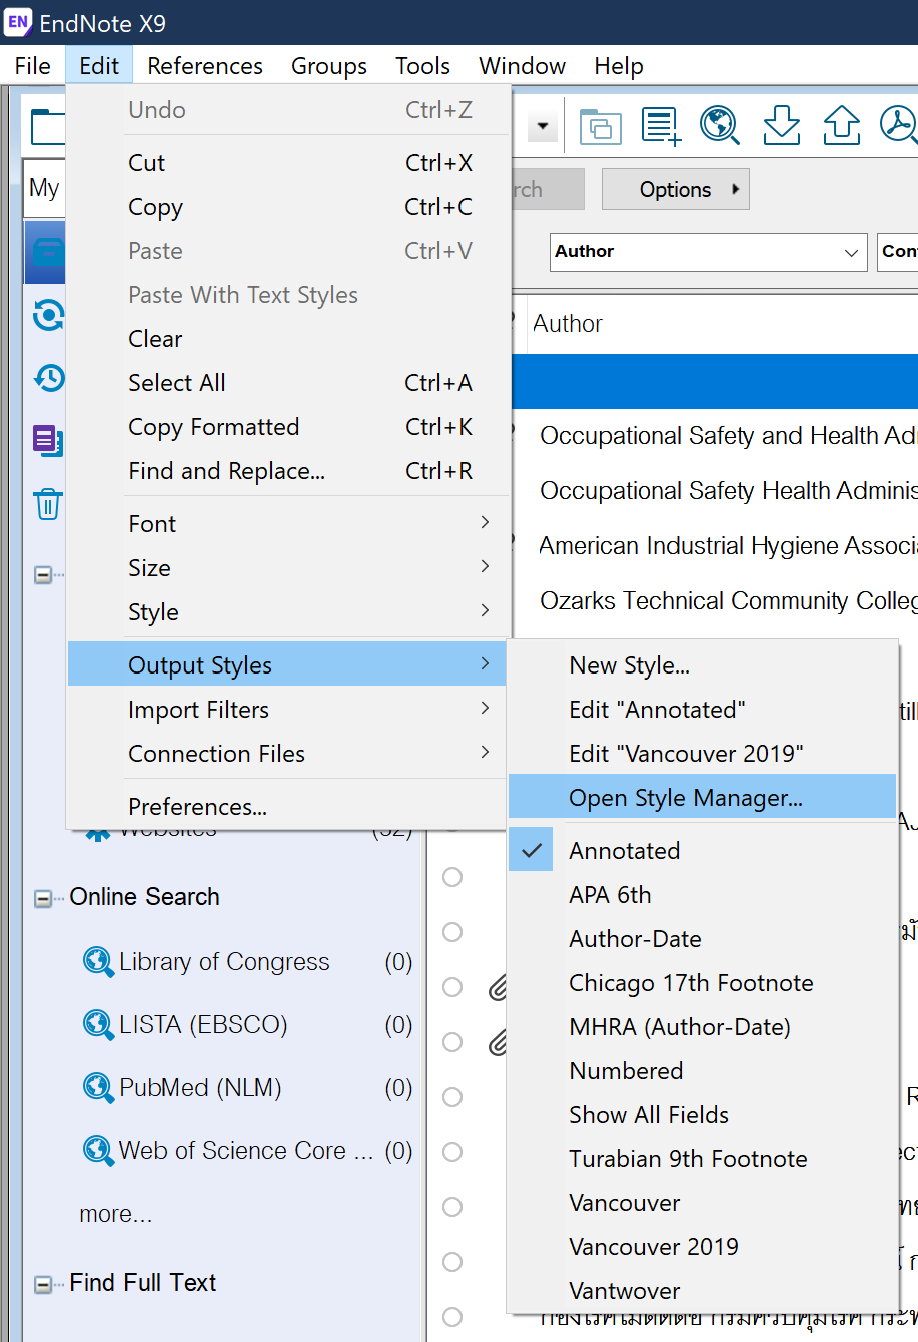Screen dimensions: 918x1342
Task: Choose Clear in the Edit menu
Action: click(289, 339)
